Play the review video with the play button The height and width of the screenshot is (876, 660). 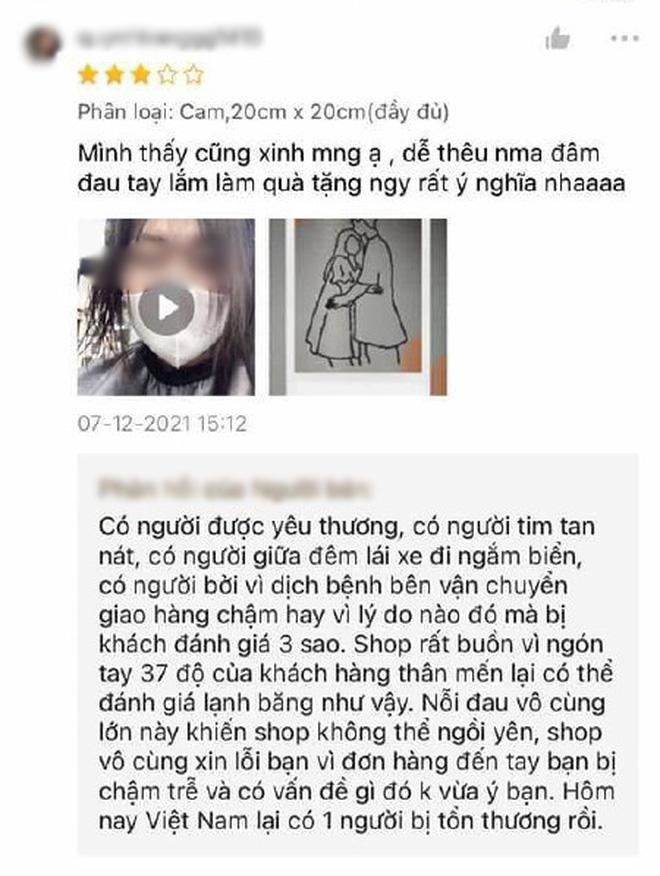coord(166,307)
